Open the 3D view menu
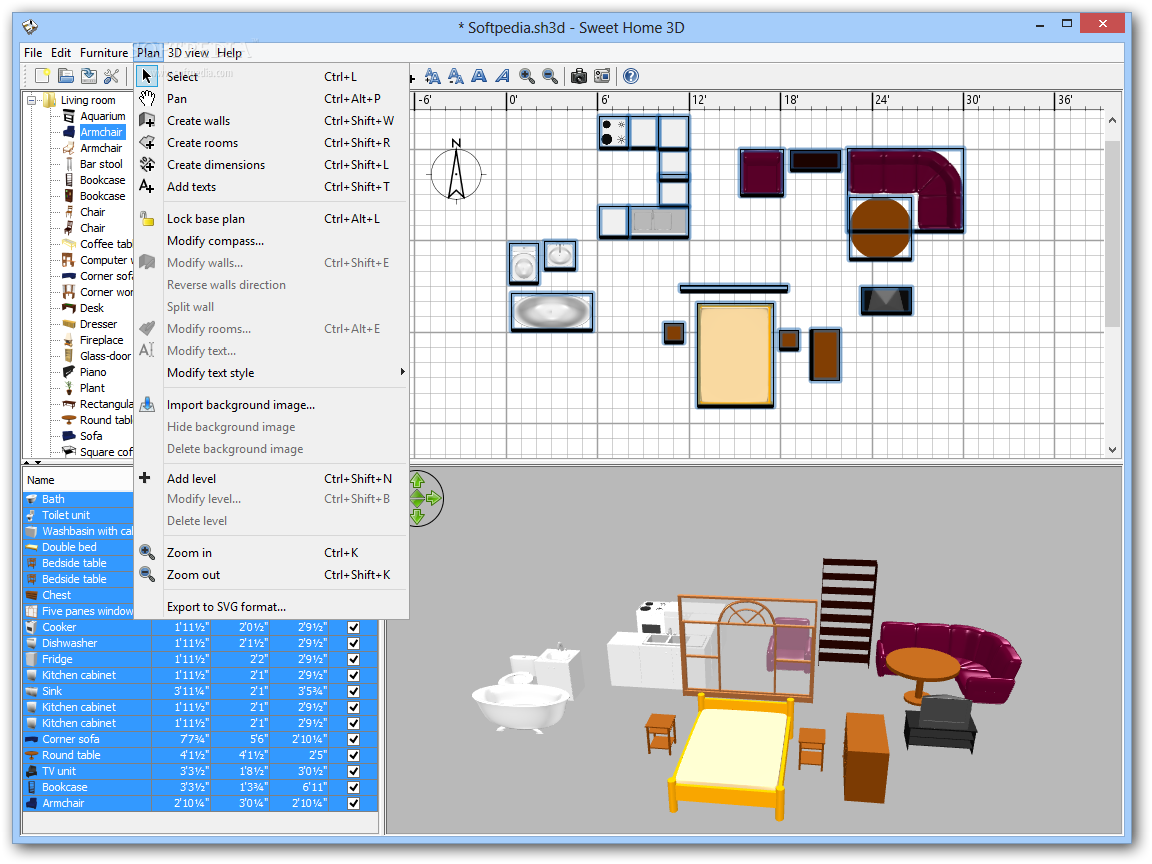 pos(188,53)
